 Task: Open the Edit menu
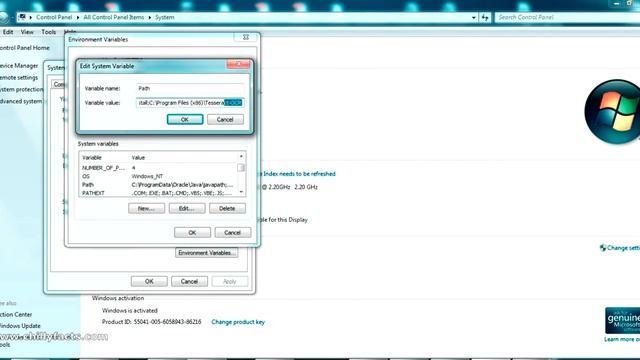tap(8, 32)
